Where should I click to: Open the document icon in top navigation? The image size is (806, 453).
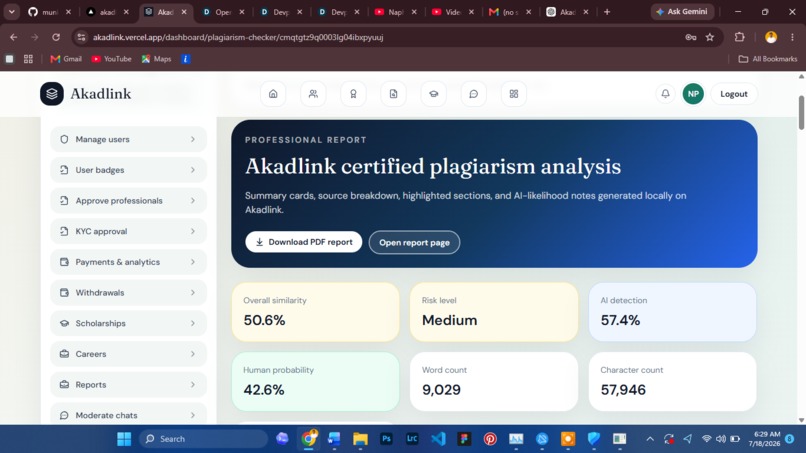393,94
